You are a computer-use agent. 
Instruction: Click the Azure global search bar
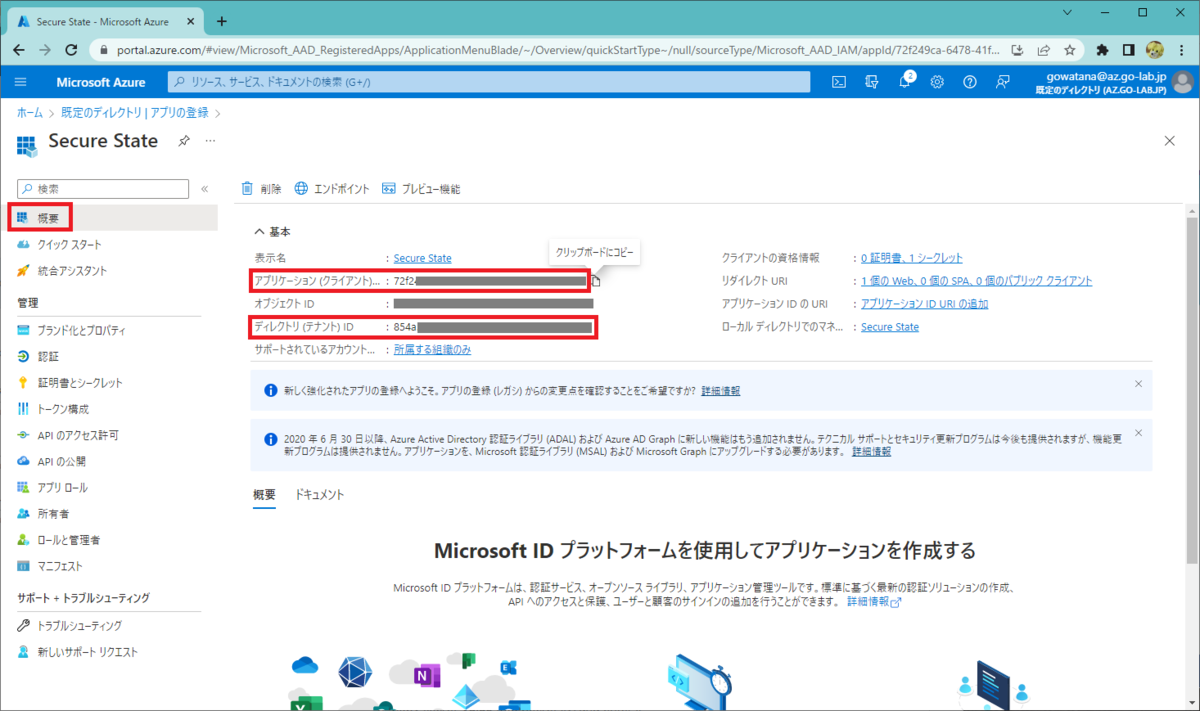coord(489,82)
